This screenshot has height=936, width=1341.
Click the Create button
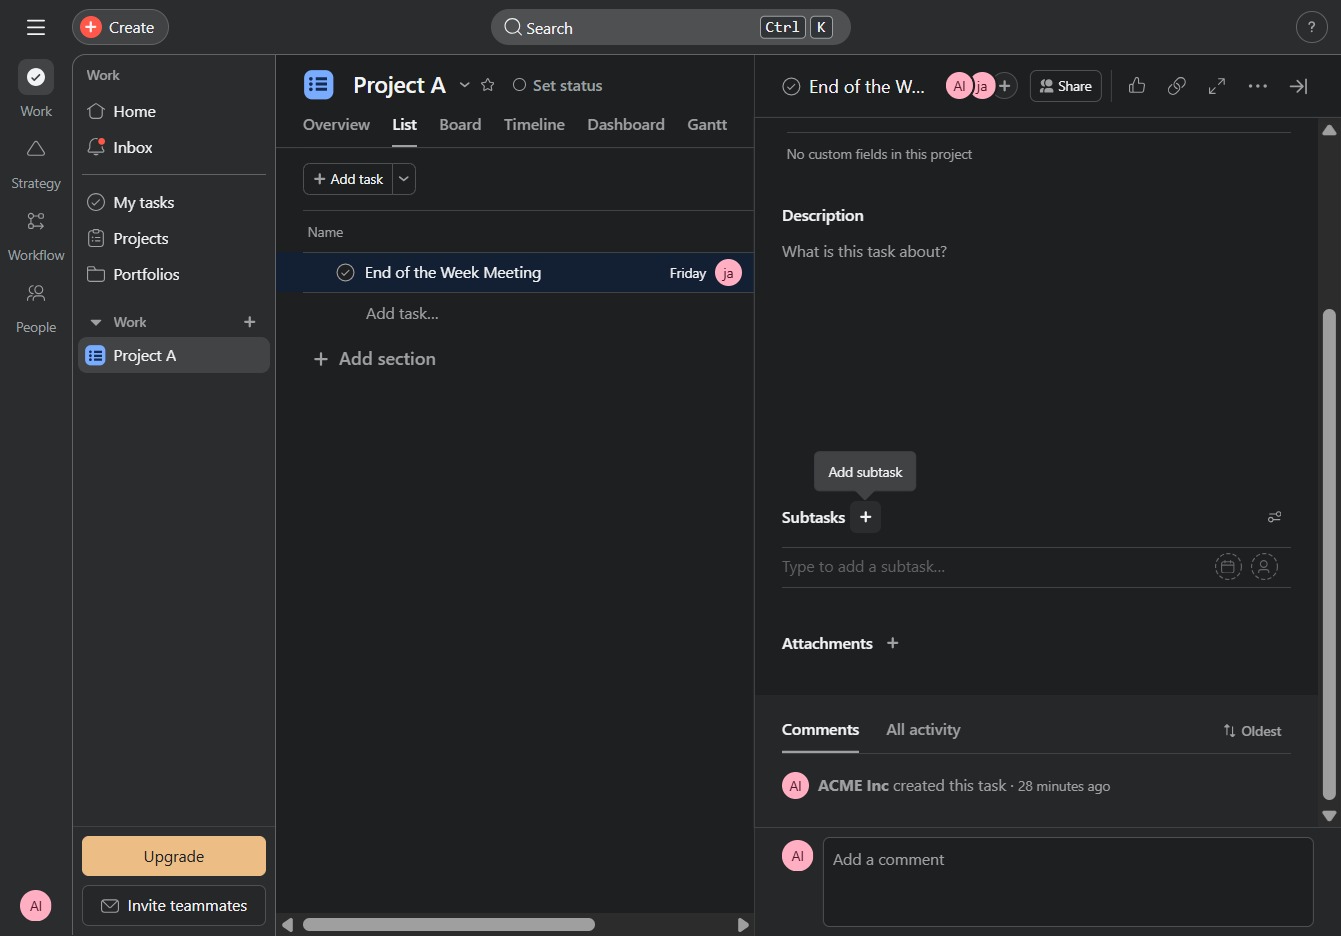click(x=120, y=27)
